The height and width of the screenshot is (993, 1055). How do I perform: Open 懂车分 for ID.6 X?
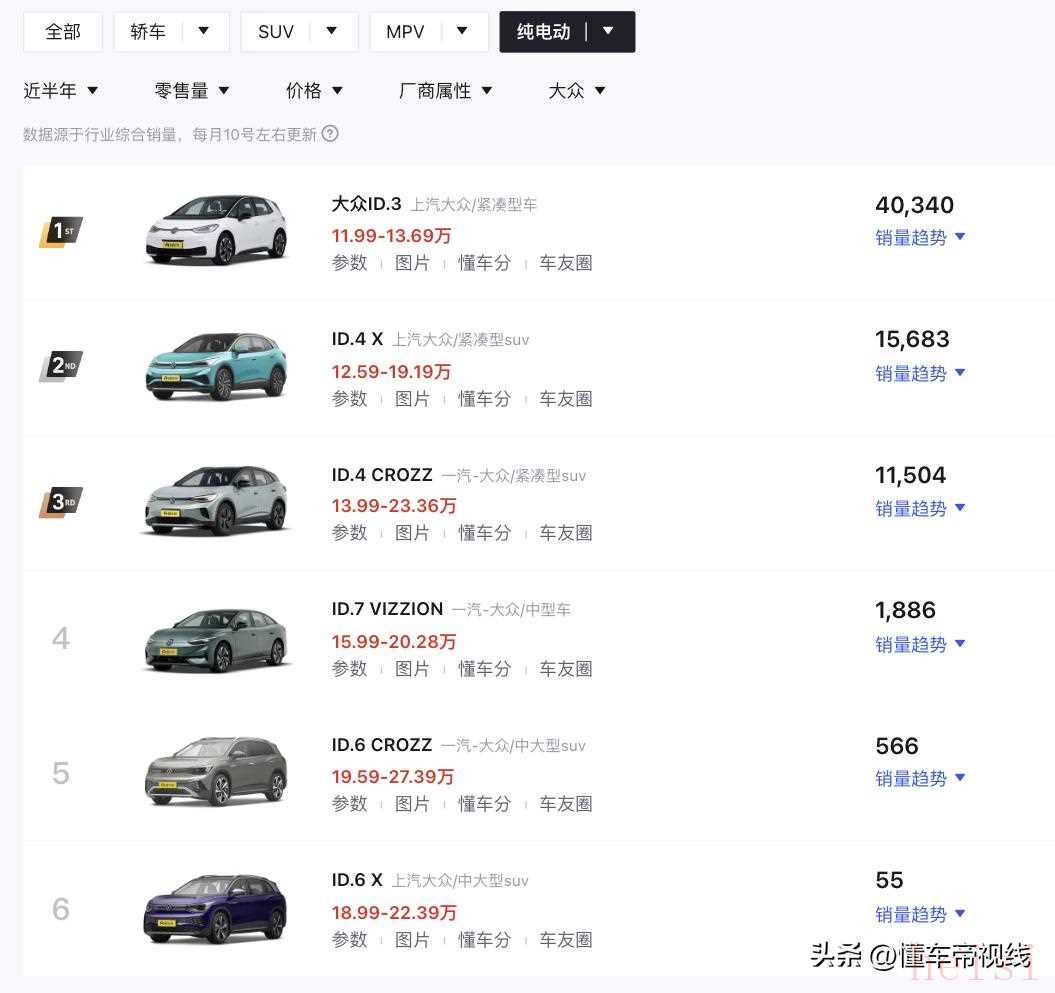click(x=484, y=939)
